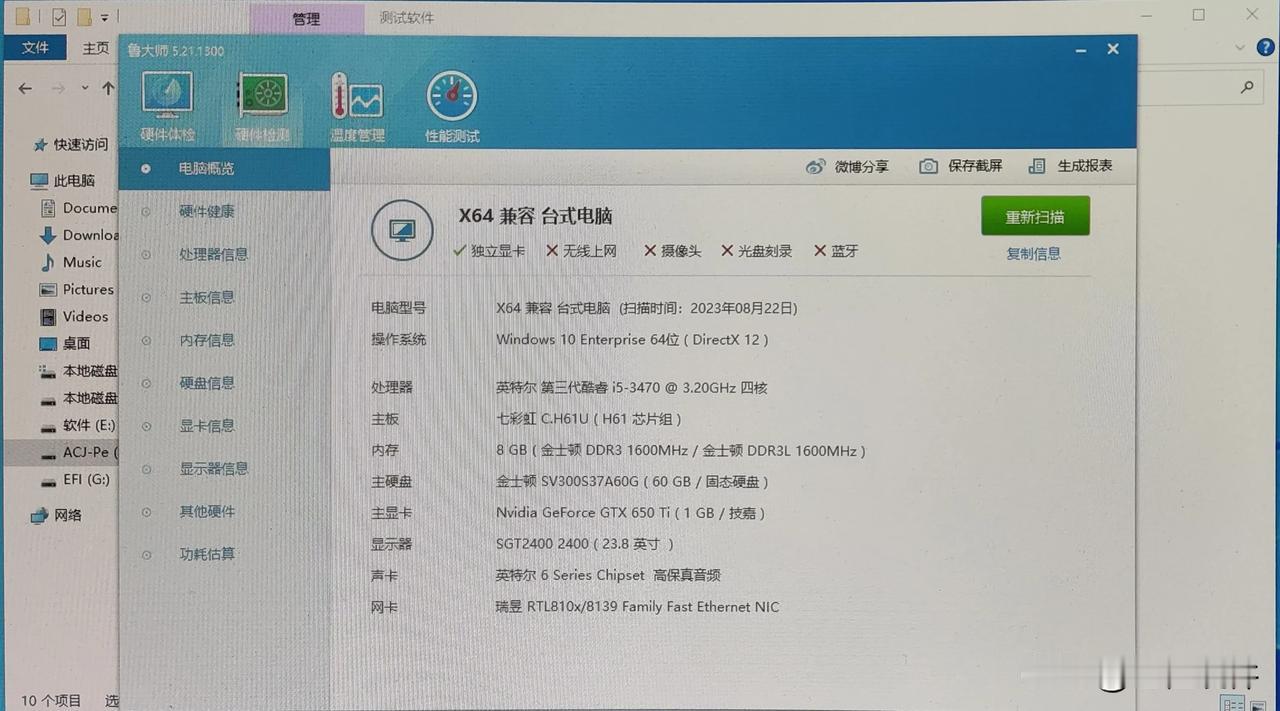Click the 复制信息 link
1280x711 pixels.
(1033, 254)
